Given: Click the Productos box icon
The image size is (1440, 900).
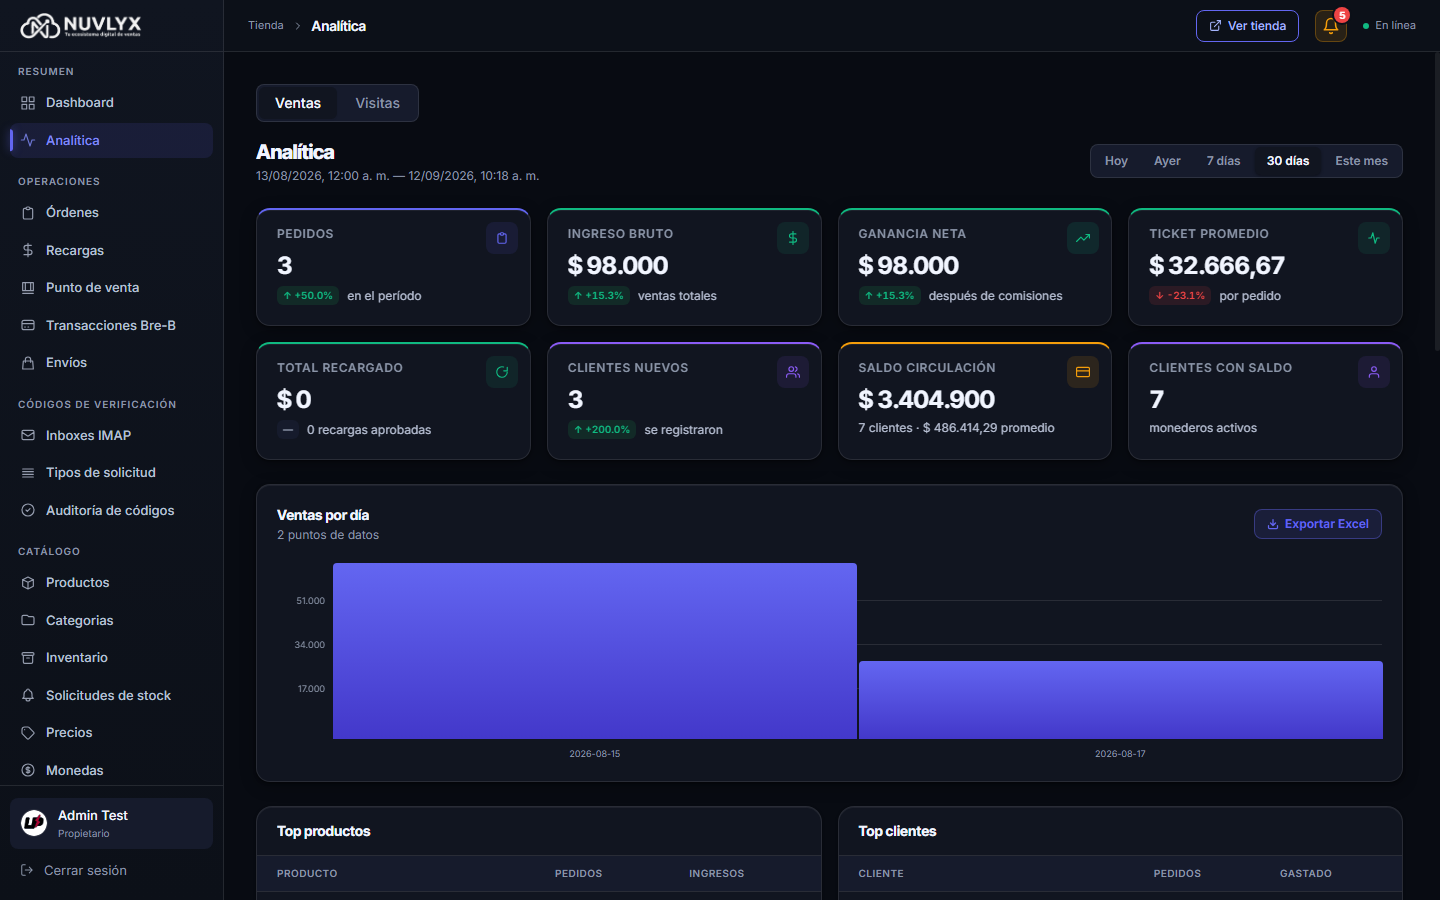Looking at the screenshot, I should pos(28,583).
